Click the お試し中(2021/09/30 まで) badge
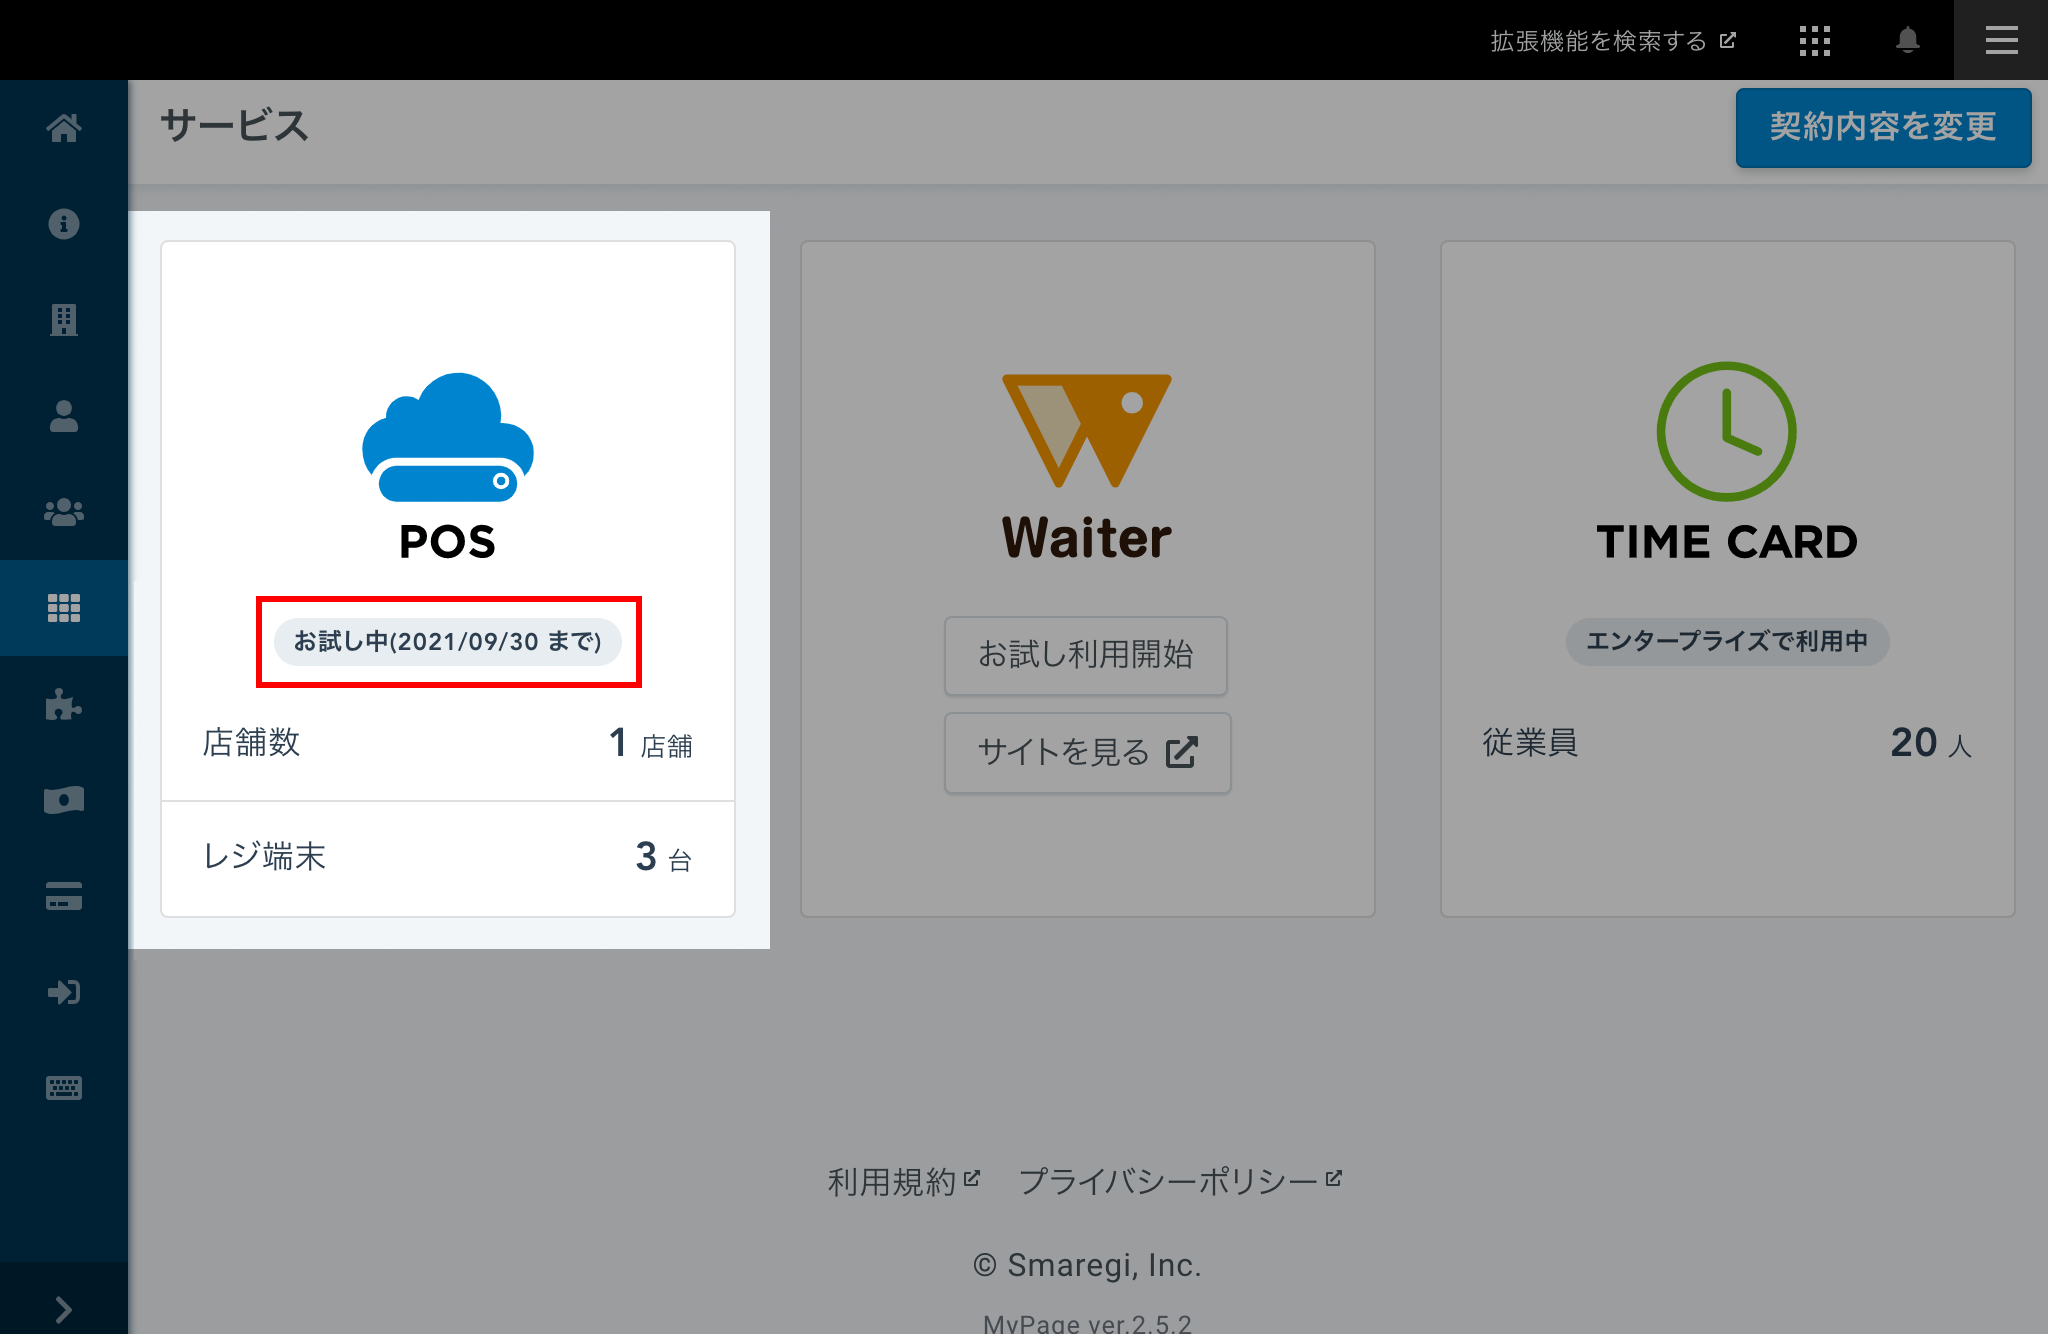 pos(448,641)
